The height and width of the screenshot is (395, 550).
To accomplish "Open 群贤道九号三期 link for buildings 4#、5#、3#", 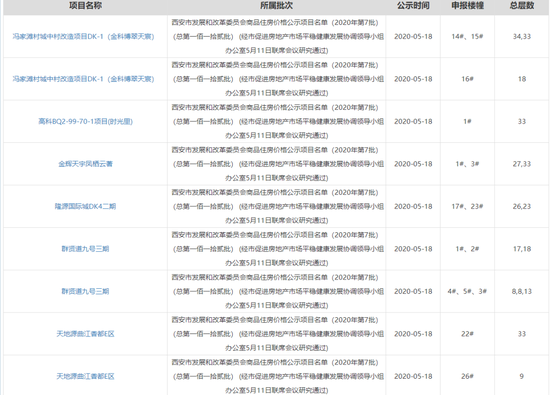I will pos(86,291).
